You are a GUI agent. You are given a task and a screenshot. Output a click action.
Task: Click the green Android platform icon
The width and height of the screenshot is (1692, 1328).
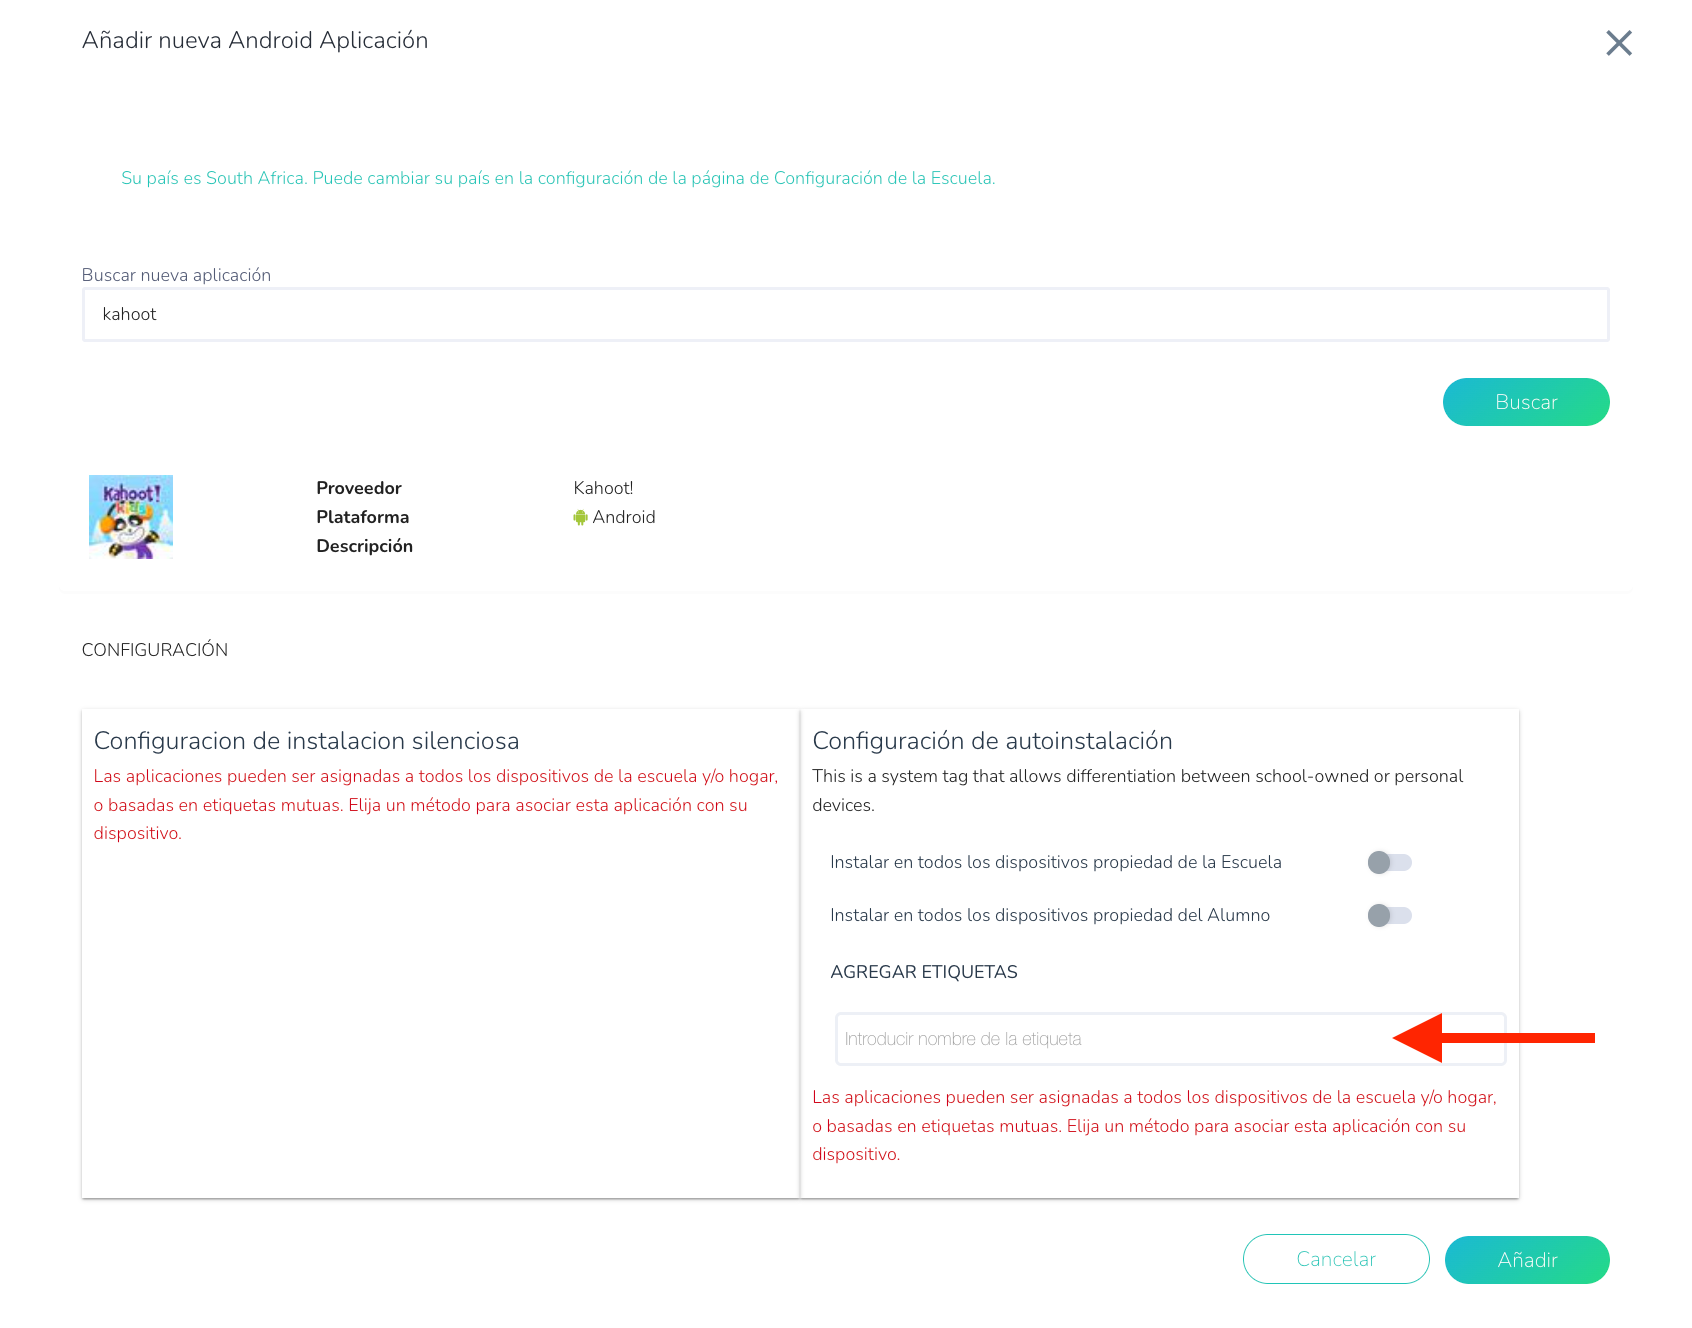(580, 518)
